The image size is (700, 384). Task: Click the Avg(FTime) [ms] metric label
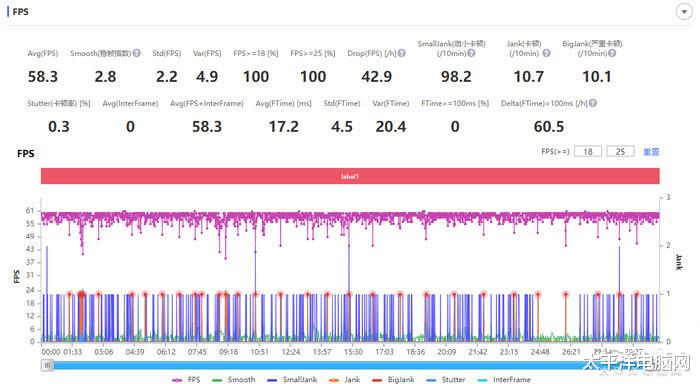[283, 103]
